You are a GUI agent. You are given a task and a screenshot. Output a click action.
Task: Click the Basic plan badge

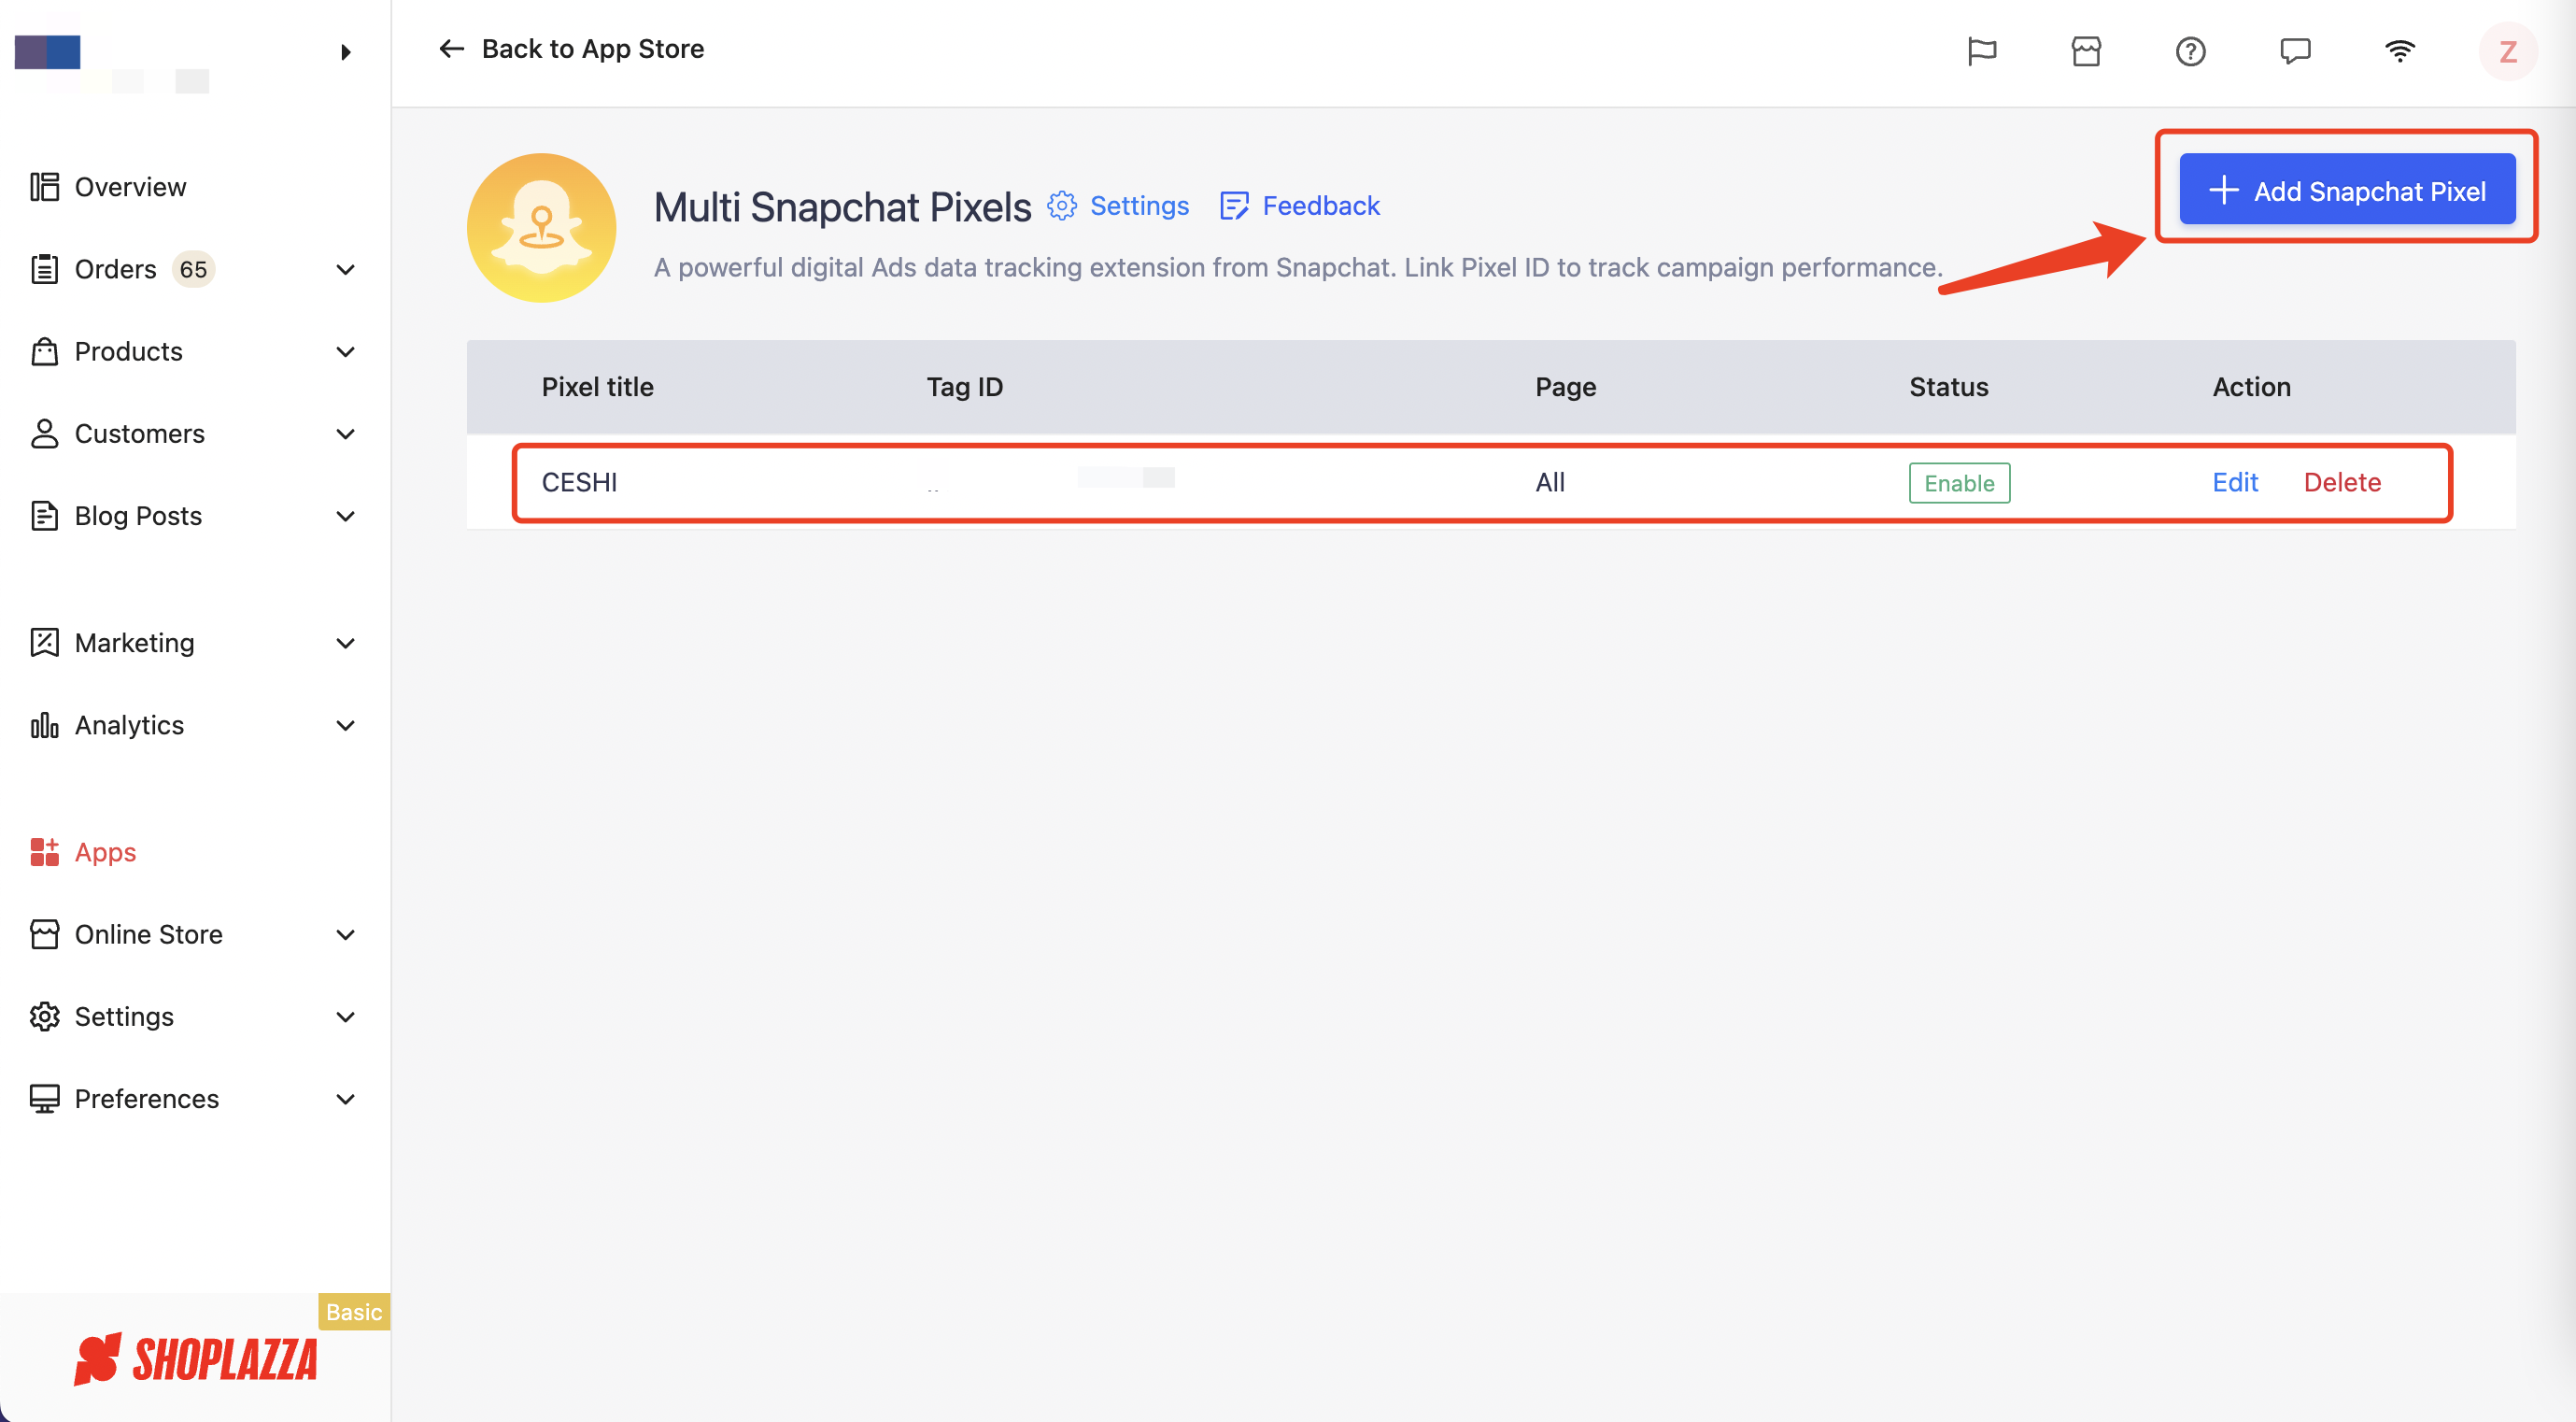[354, 1311]
